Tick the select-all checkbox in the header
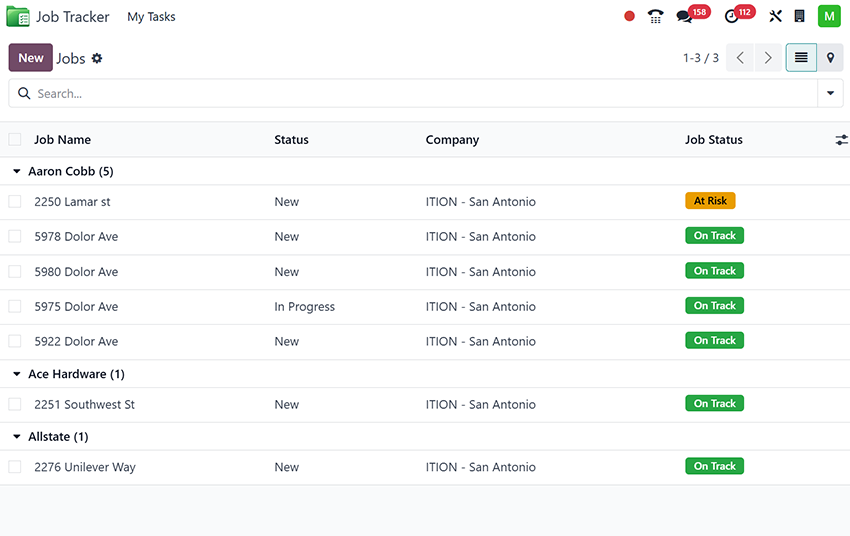 tap(15, 140)
